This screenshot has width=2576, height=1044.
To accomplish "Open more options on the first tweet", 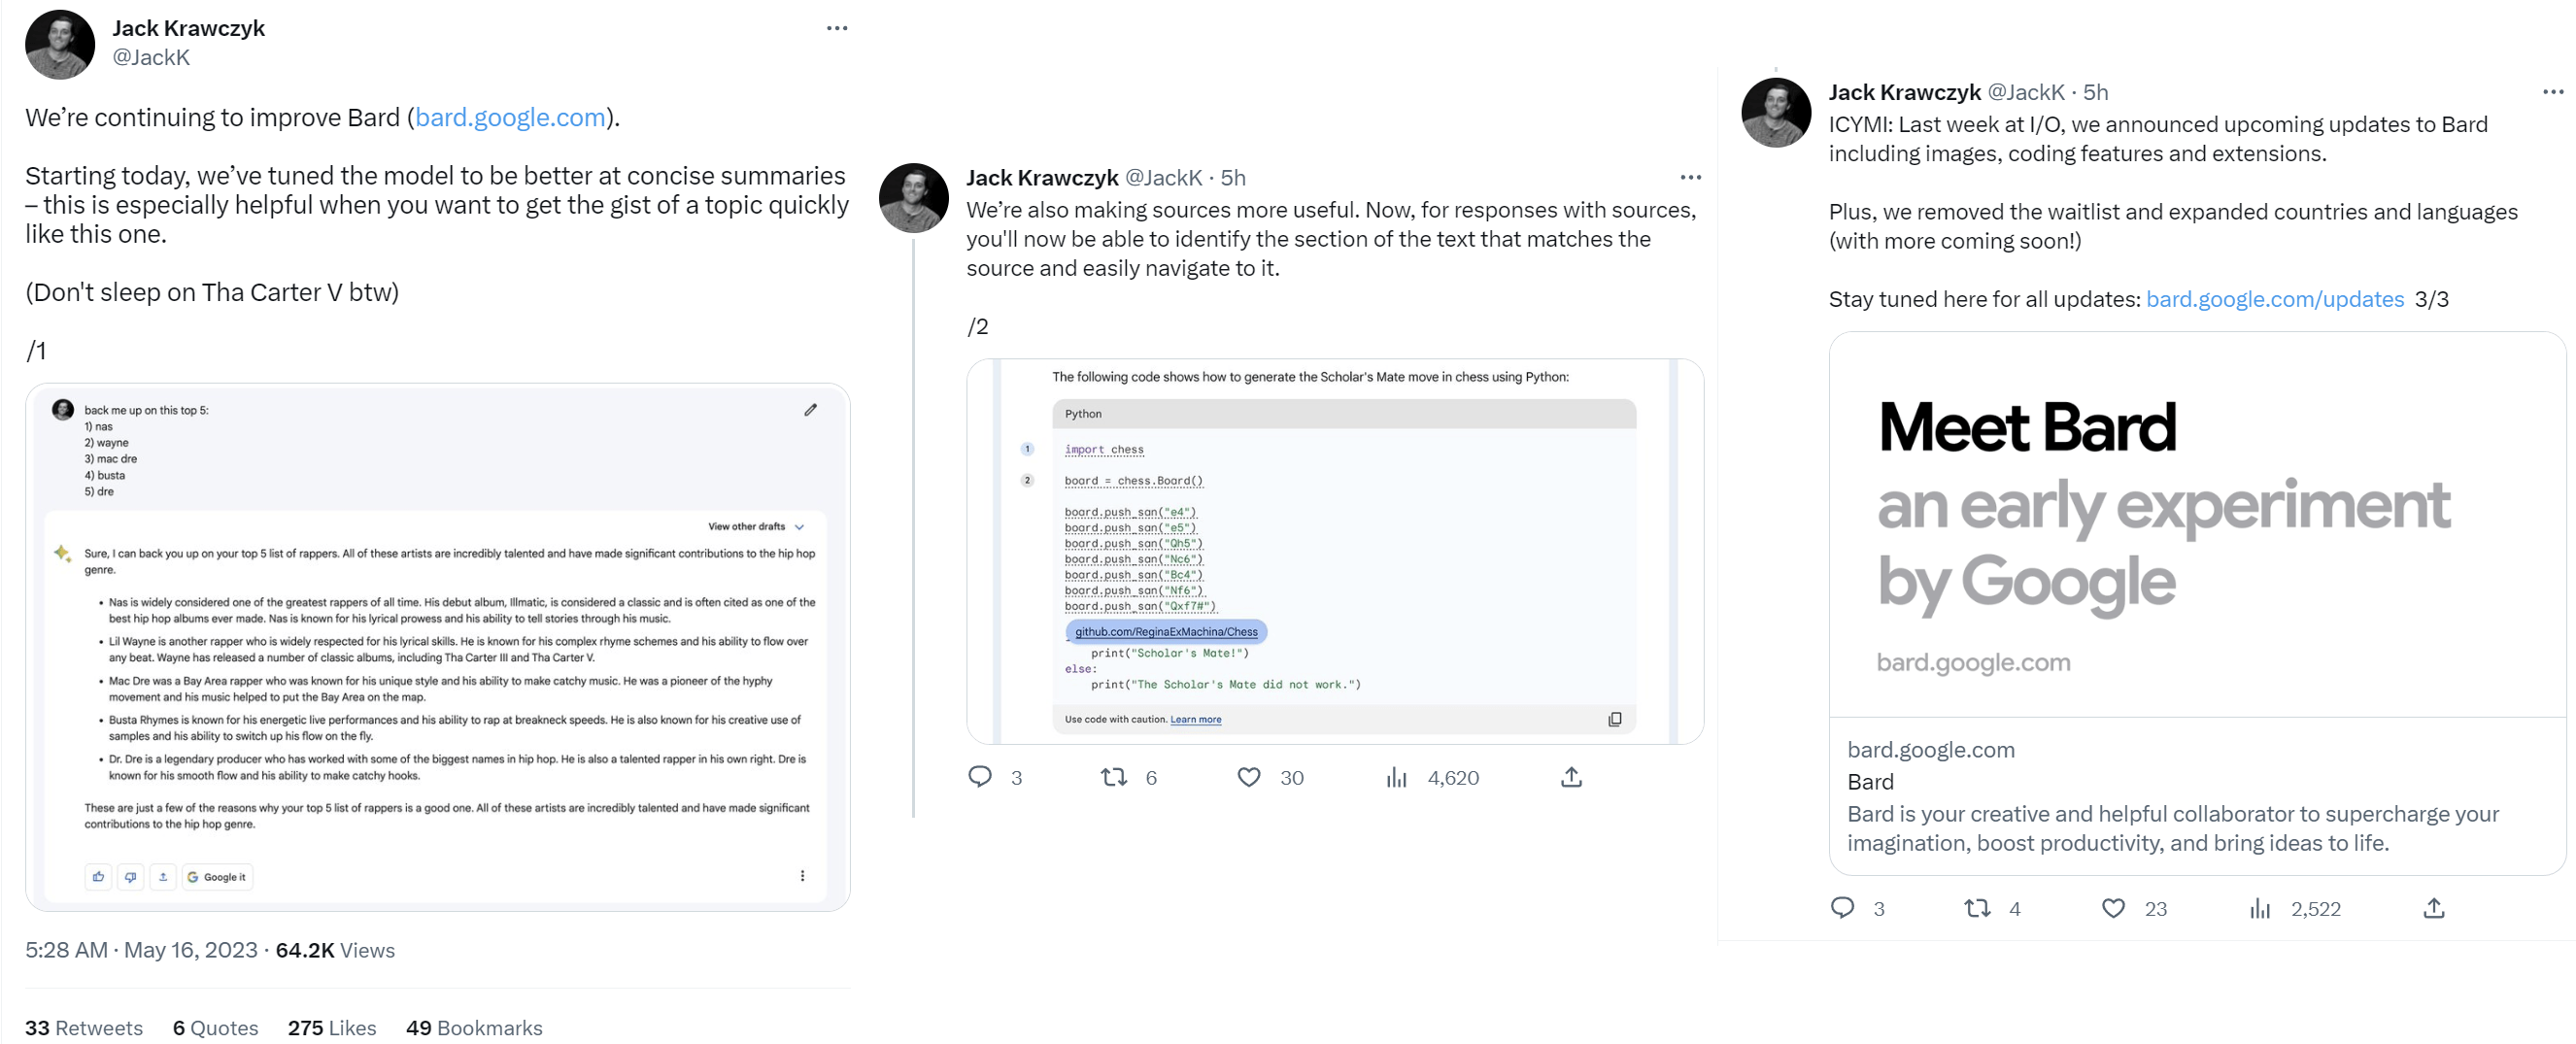I will pyautogui.click(x=836, y=27).
